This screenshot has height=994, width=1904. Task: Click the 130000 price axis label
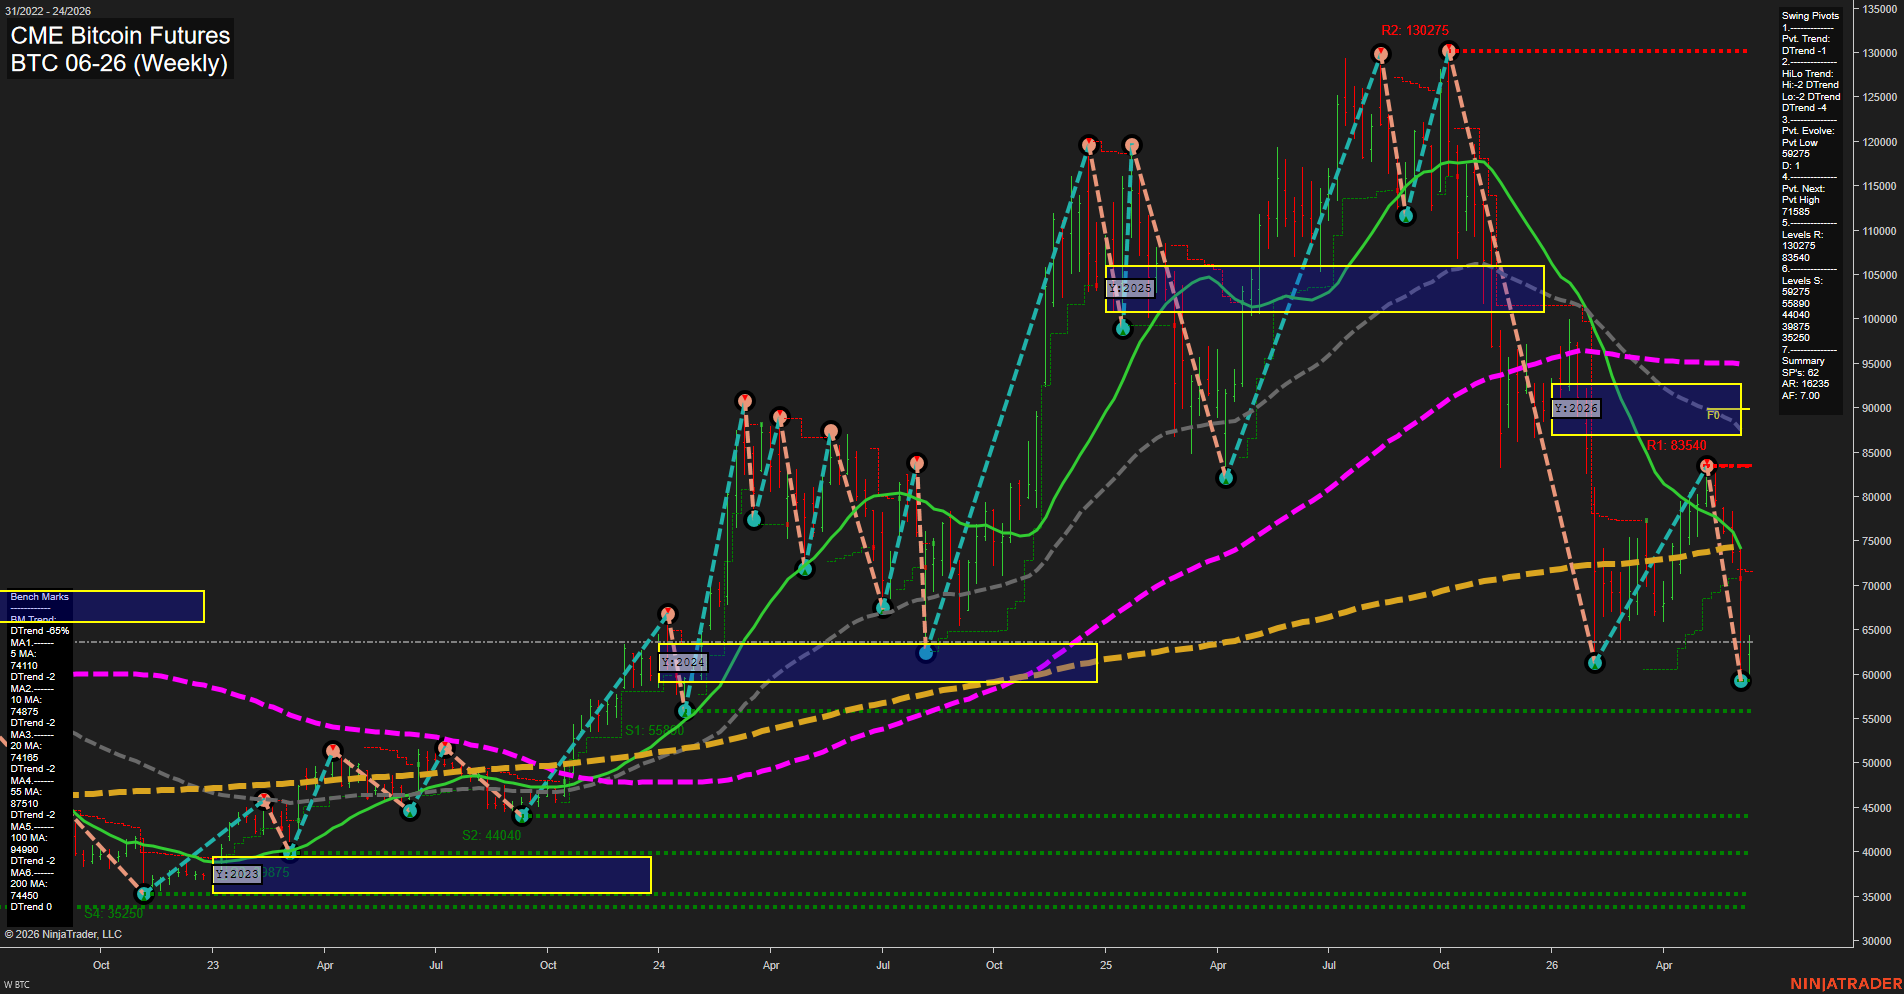click(x=1880, y=53)
